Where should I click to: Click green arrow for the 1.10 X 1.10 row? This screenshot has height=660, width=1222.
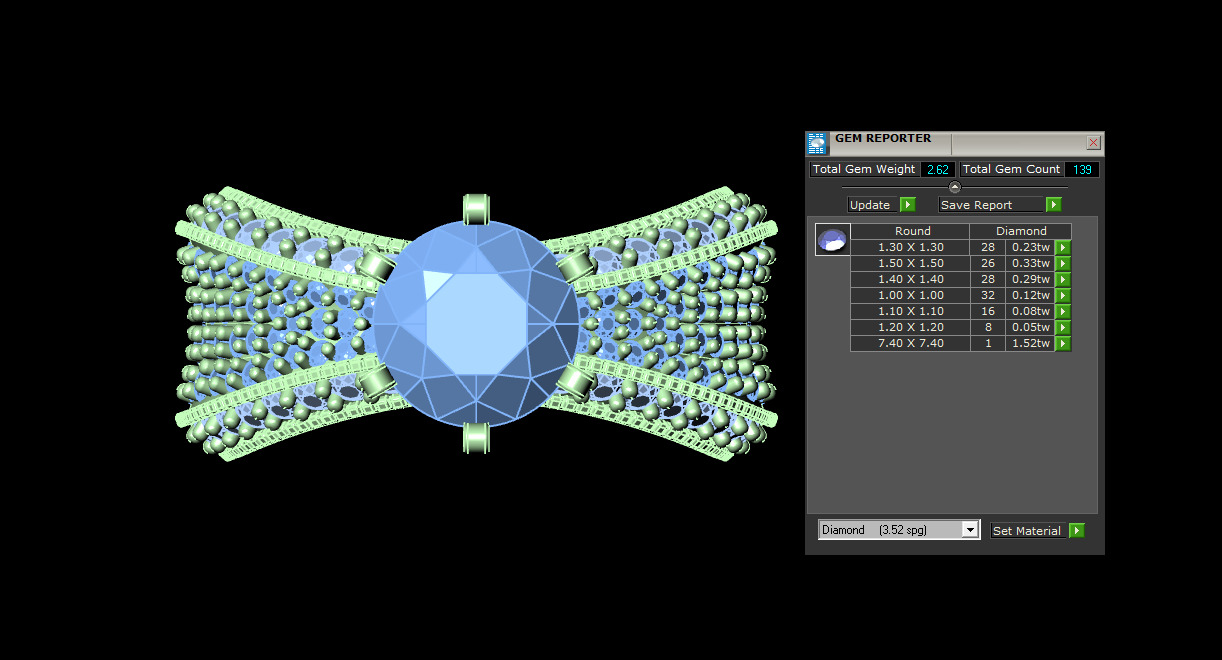[1063, 312]
